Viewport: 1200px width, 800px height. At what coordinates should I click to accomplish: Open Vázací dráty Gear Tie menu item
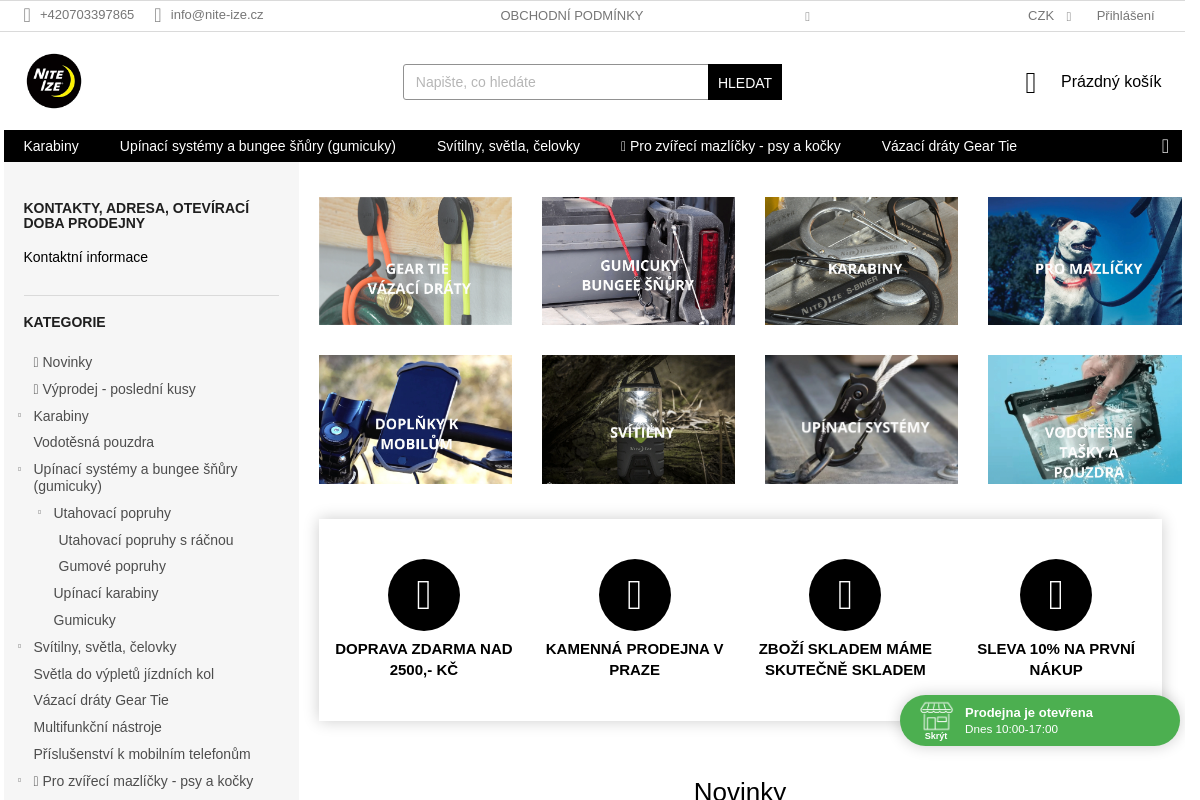948,146
